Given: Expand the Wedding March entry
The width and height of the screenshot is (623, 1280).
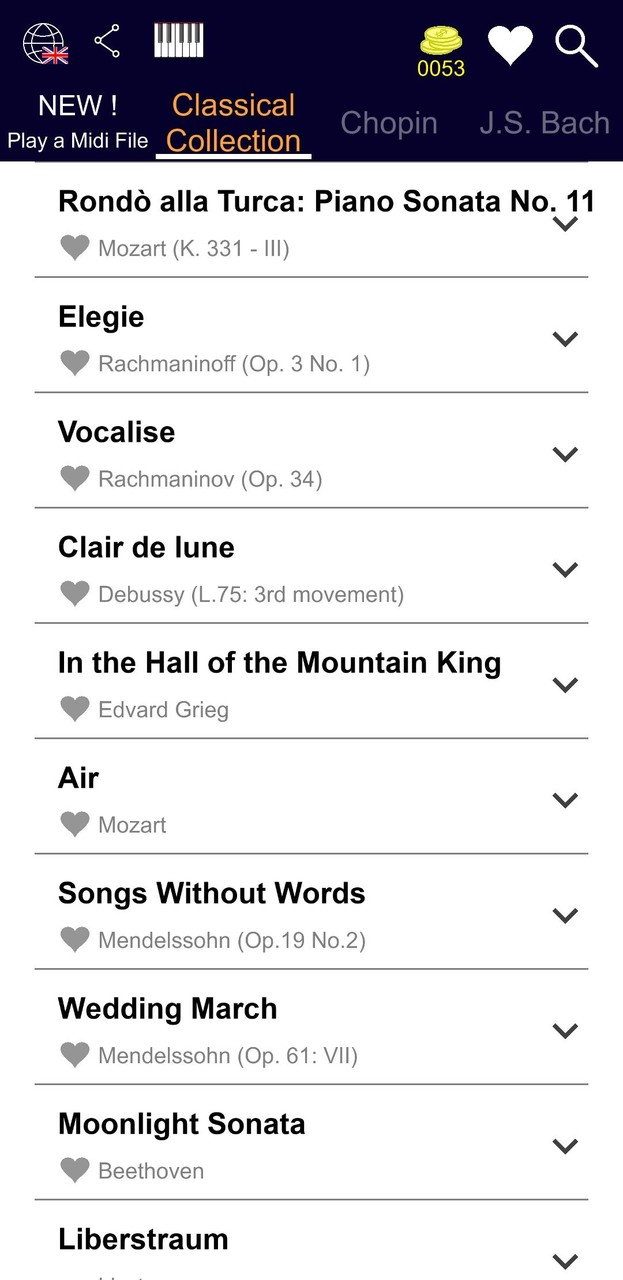Looking at the screenshot, I should [565, 1030].
